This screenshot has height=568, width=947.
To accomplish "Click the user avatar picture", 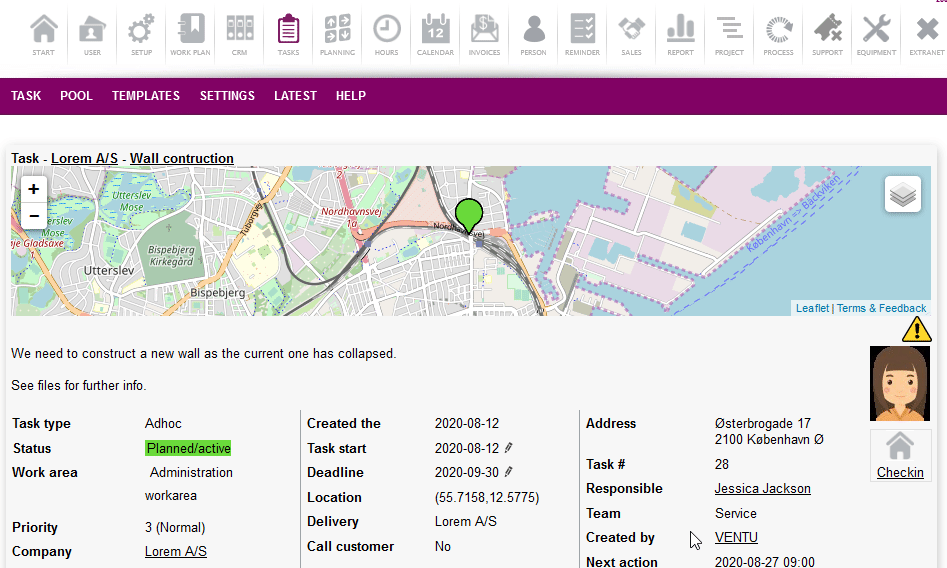I will click(x=900, y=384).
